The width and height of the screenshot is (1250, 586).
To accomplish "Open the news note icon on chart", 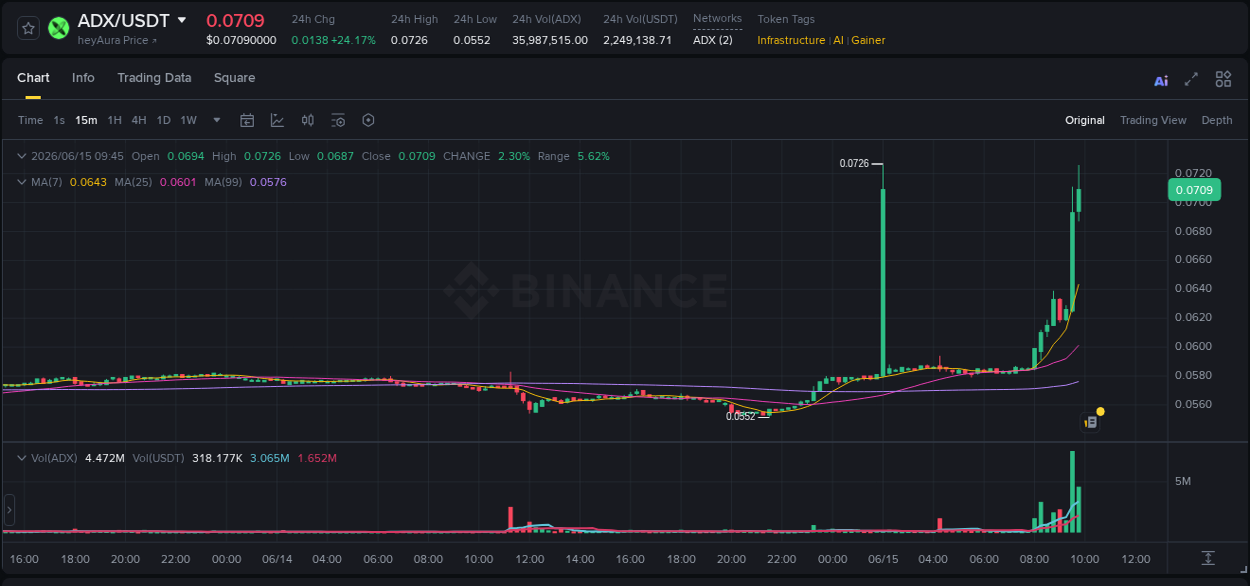I will (1092, 422).
